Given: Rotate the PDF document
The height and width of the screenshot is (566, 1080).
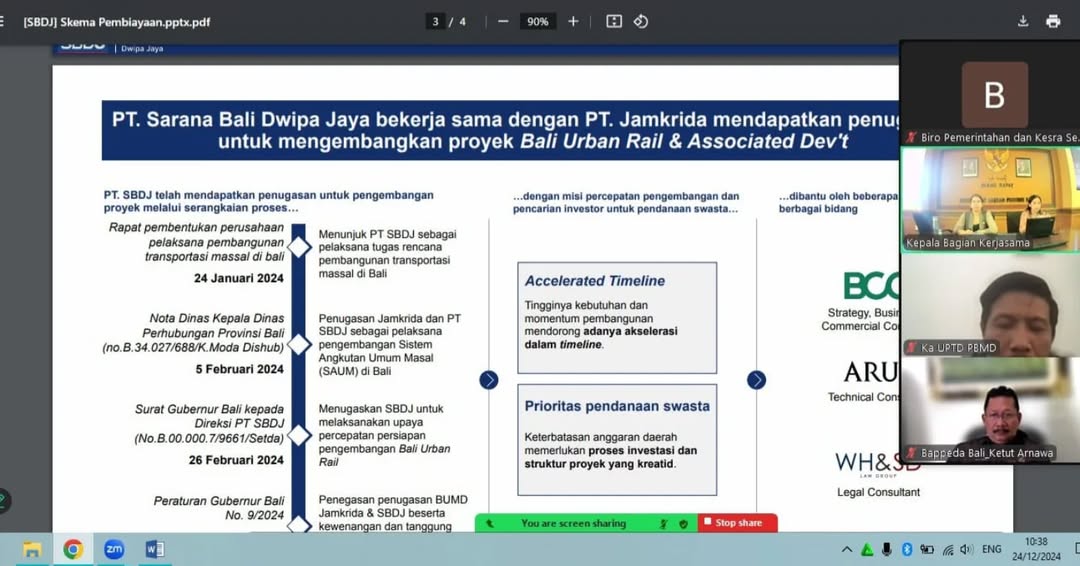Looking at the screenshot, I should (x=641, y=21).
